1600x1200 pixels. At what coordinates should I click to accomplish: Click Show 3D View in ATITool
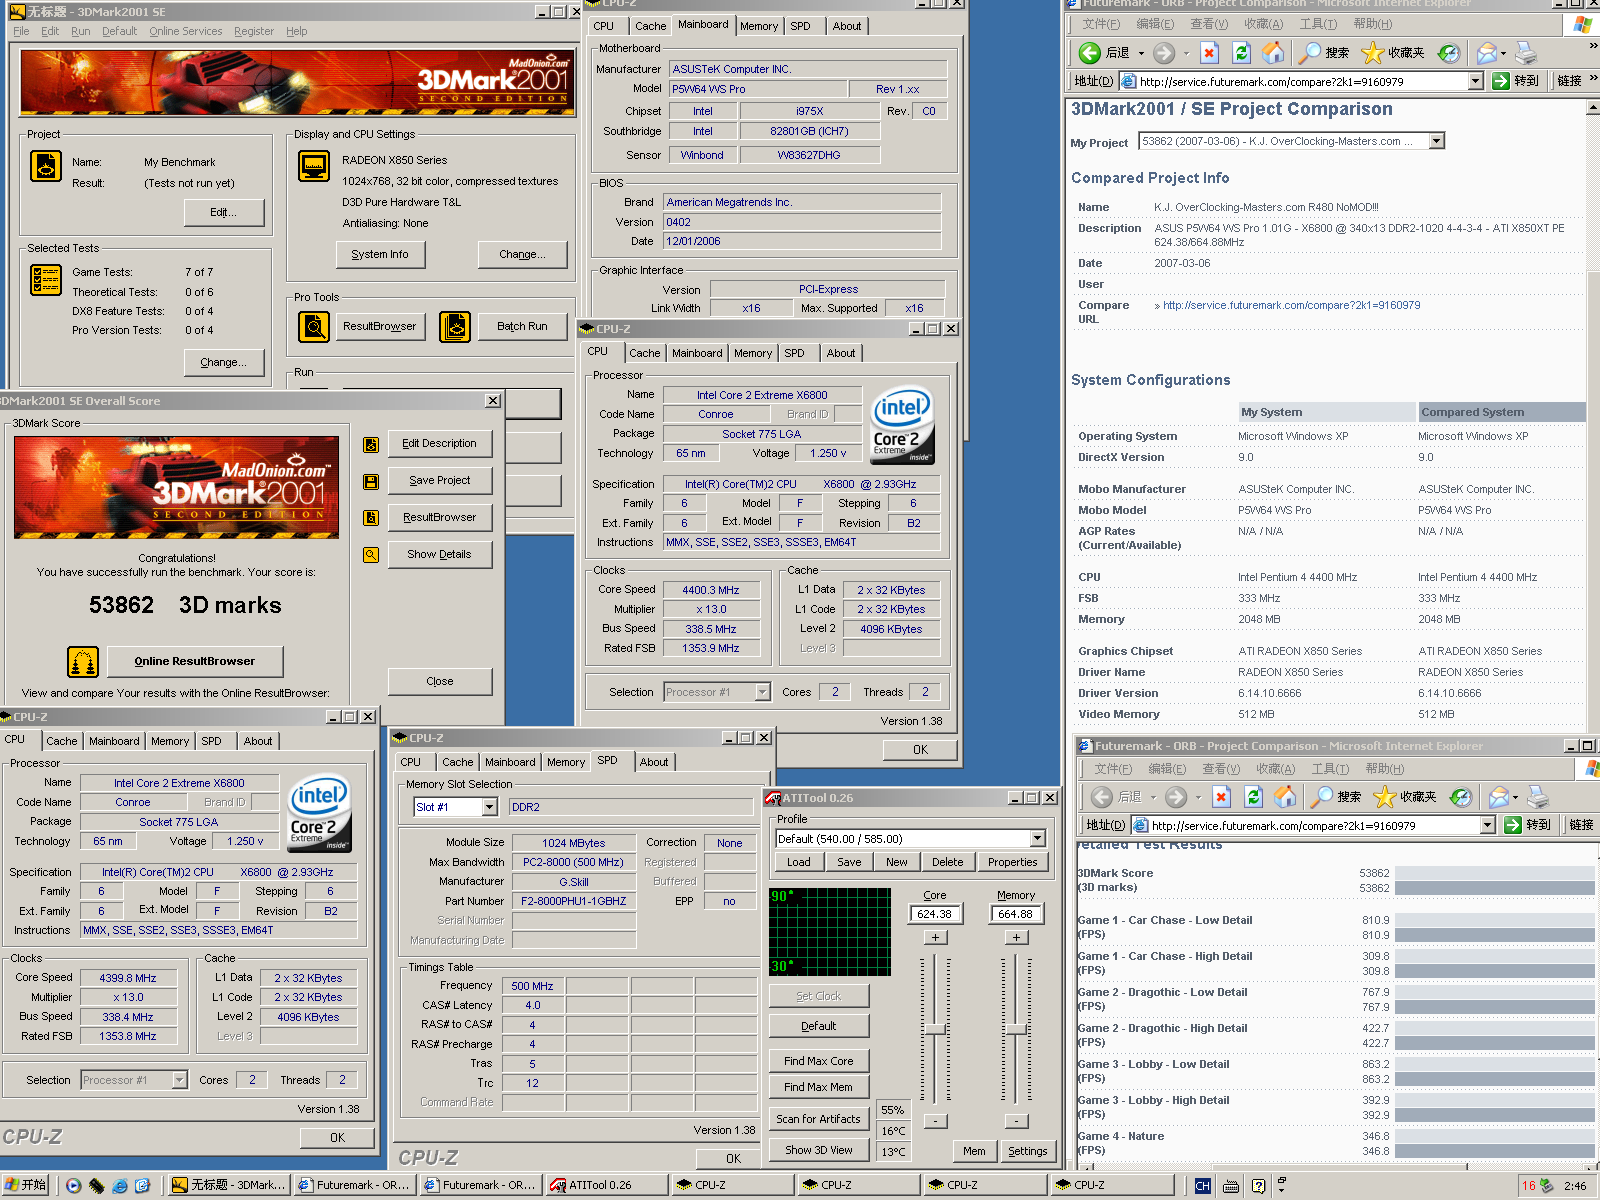(x=819, y=1150)
